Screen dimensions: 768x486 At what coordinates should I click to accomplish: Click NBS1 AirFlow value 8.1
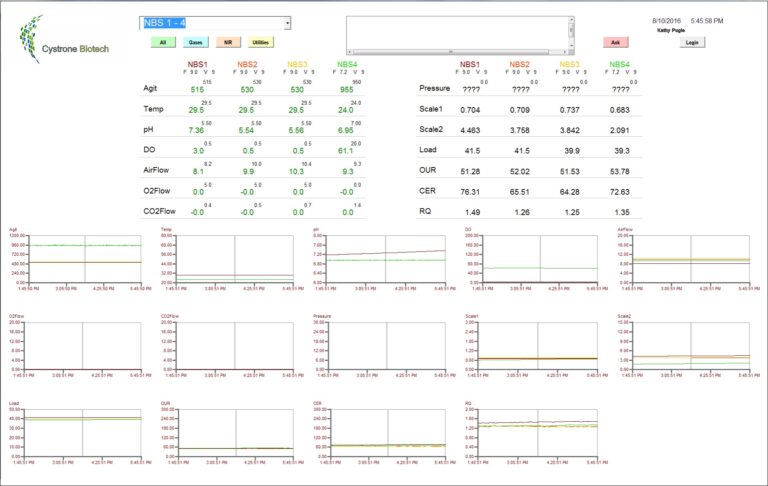198,171
